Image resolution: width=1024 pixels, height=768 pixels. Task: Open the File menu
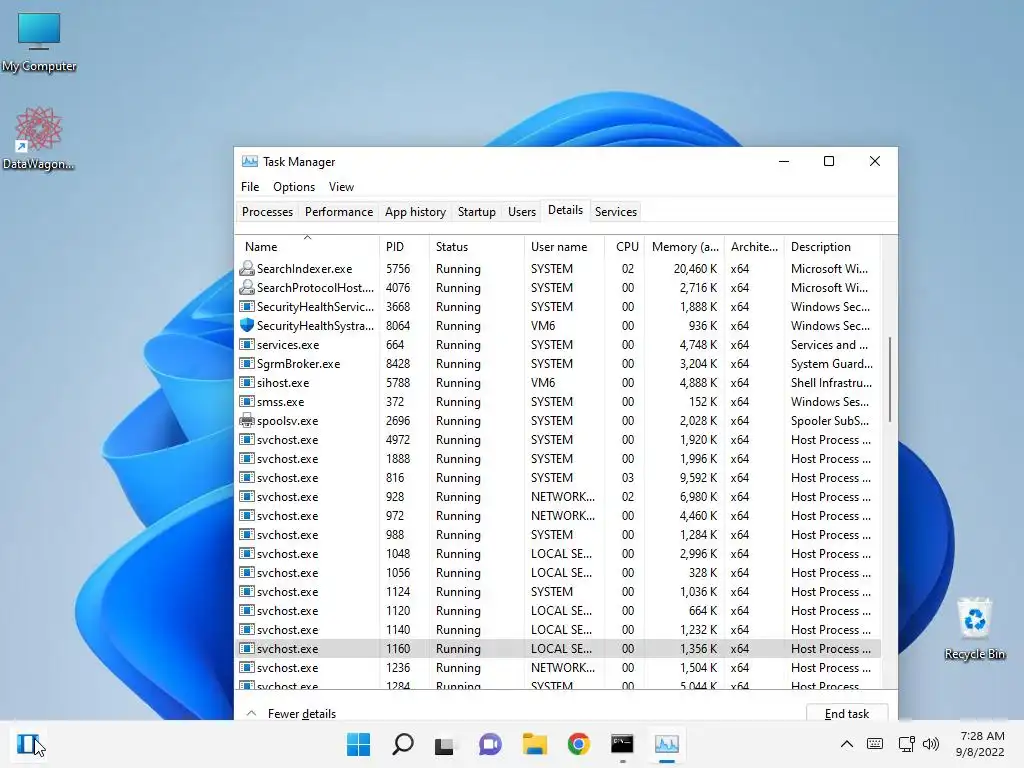(x=250, y=187)
